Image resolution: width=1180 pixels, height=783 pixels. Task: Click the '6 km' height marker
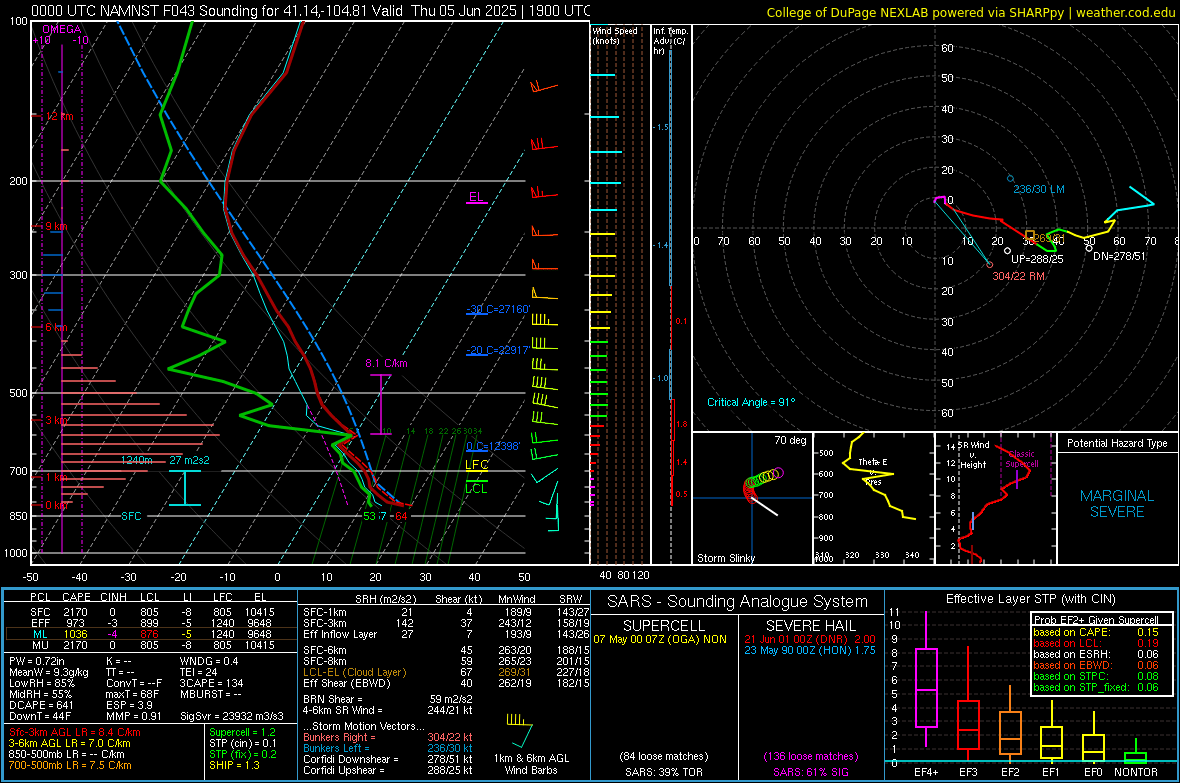(x=56, y=328)
